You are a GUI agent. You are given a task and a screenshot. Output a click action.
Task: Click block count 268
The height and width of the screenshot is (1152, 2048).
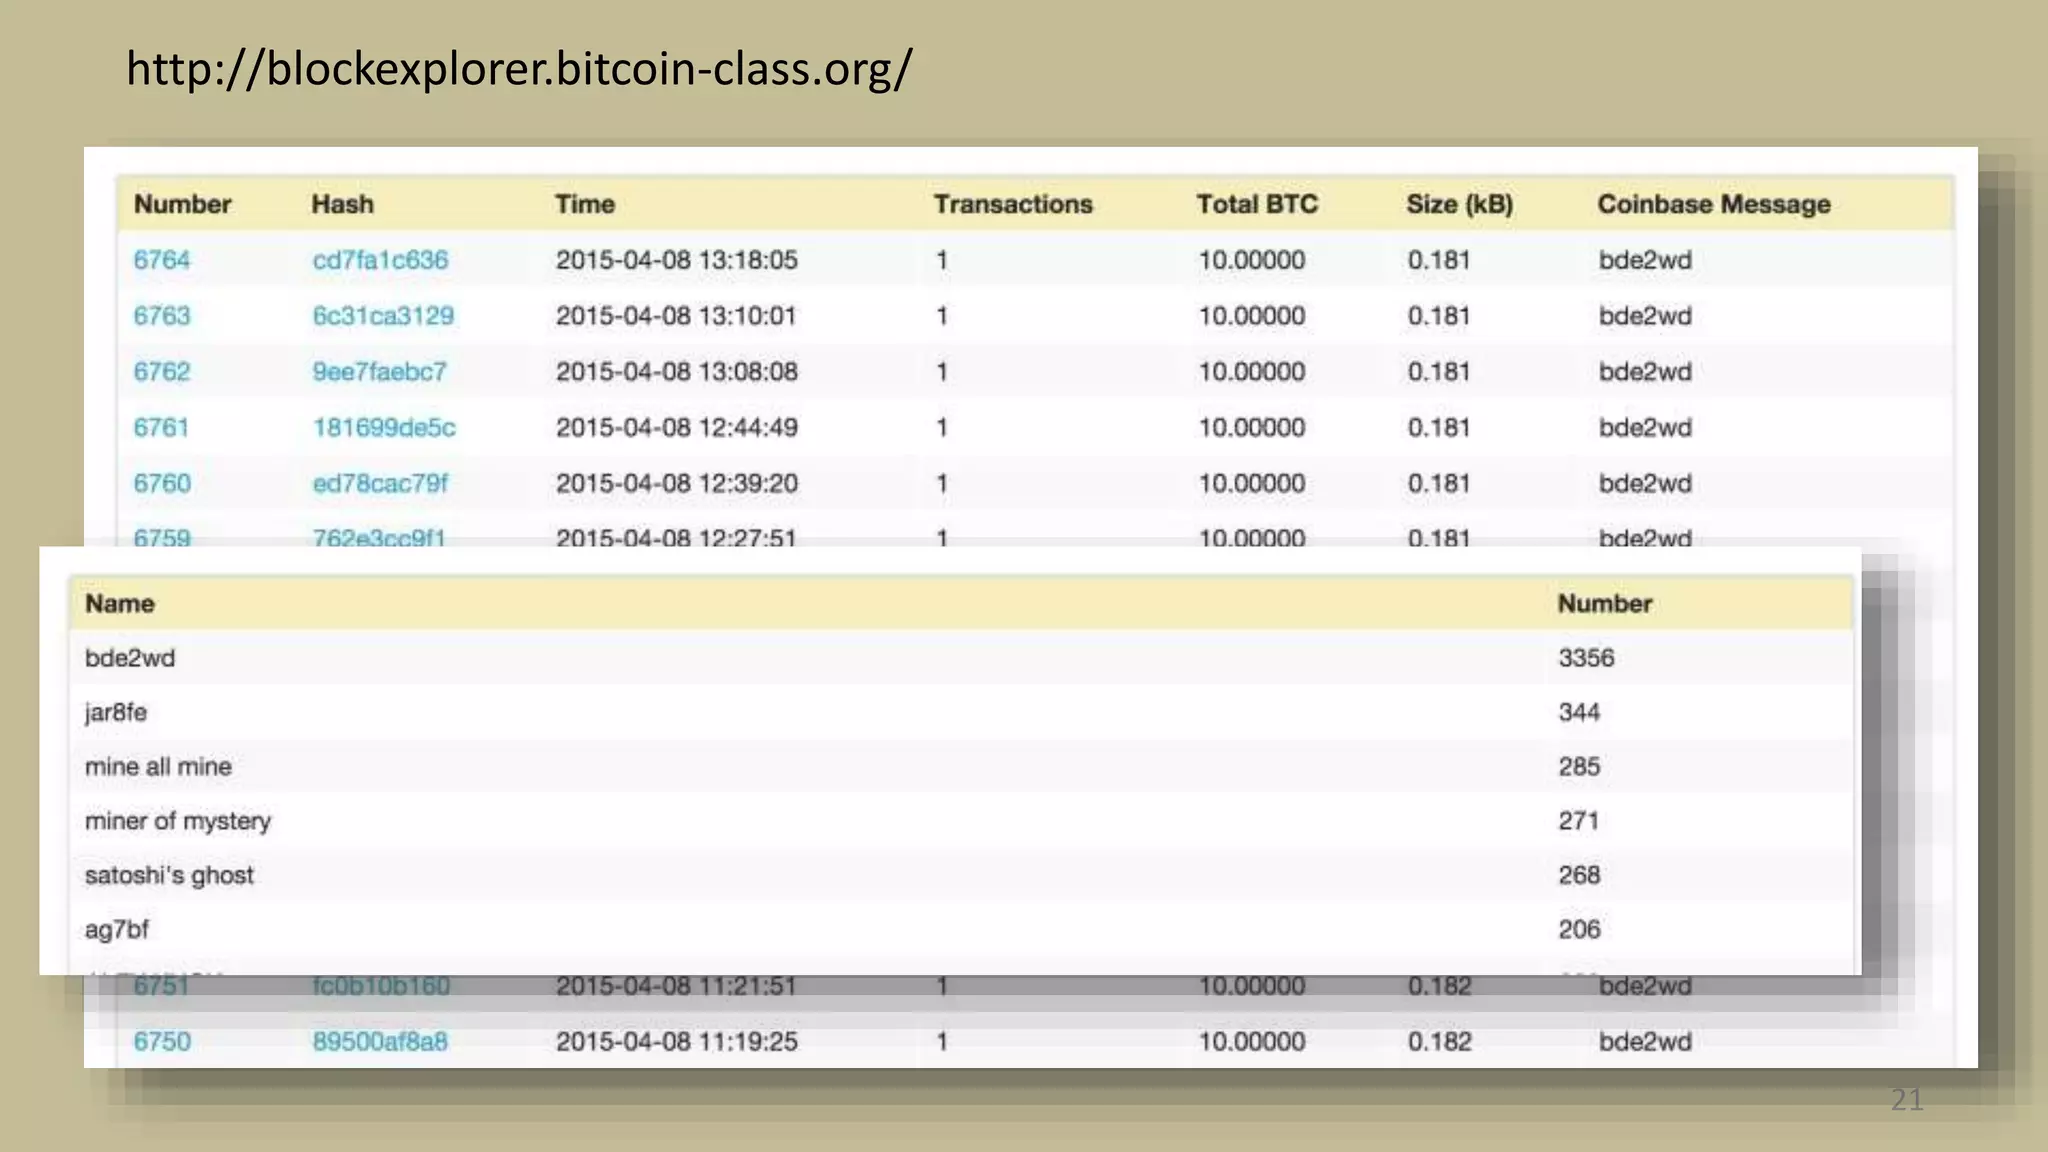point(1579,875)
